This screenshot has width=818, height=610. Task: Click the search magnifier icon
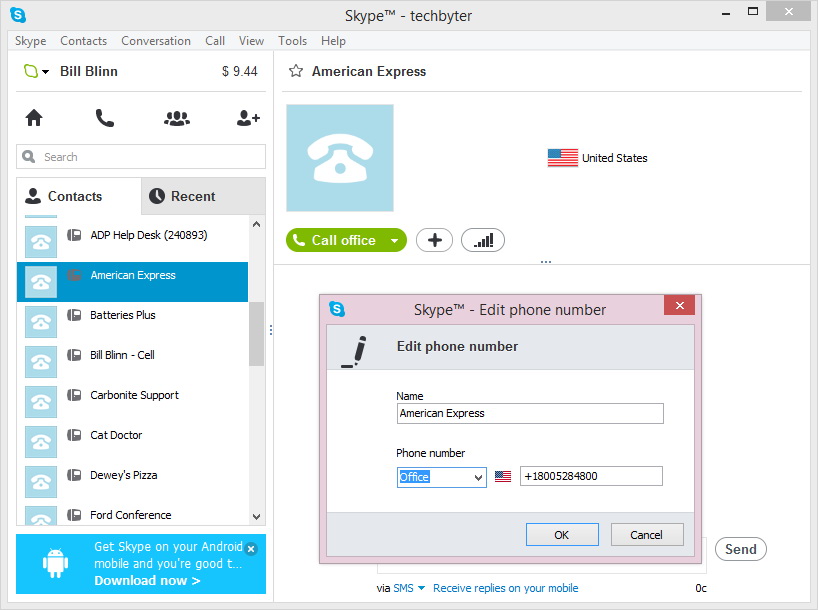[x=29, y=157]
